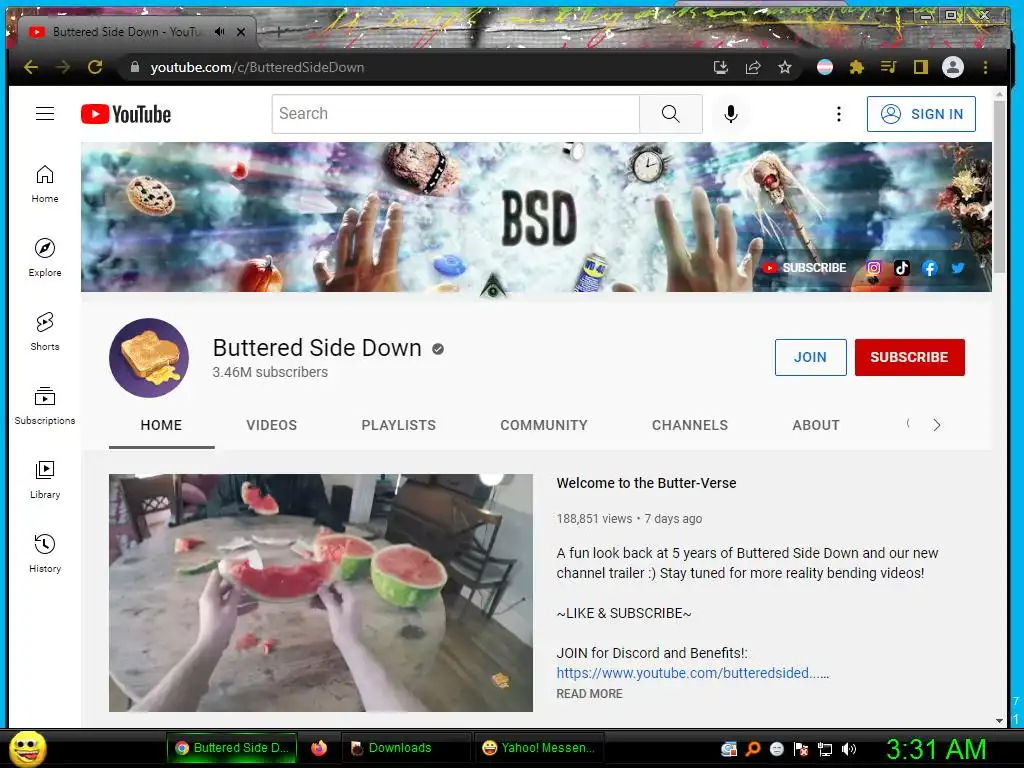The width and height of the screenshot is (1024, 768).
Task: Open the YouTube hamburger guide menu
Action: point(44,114)
